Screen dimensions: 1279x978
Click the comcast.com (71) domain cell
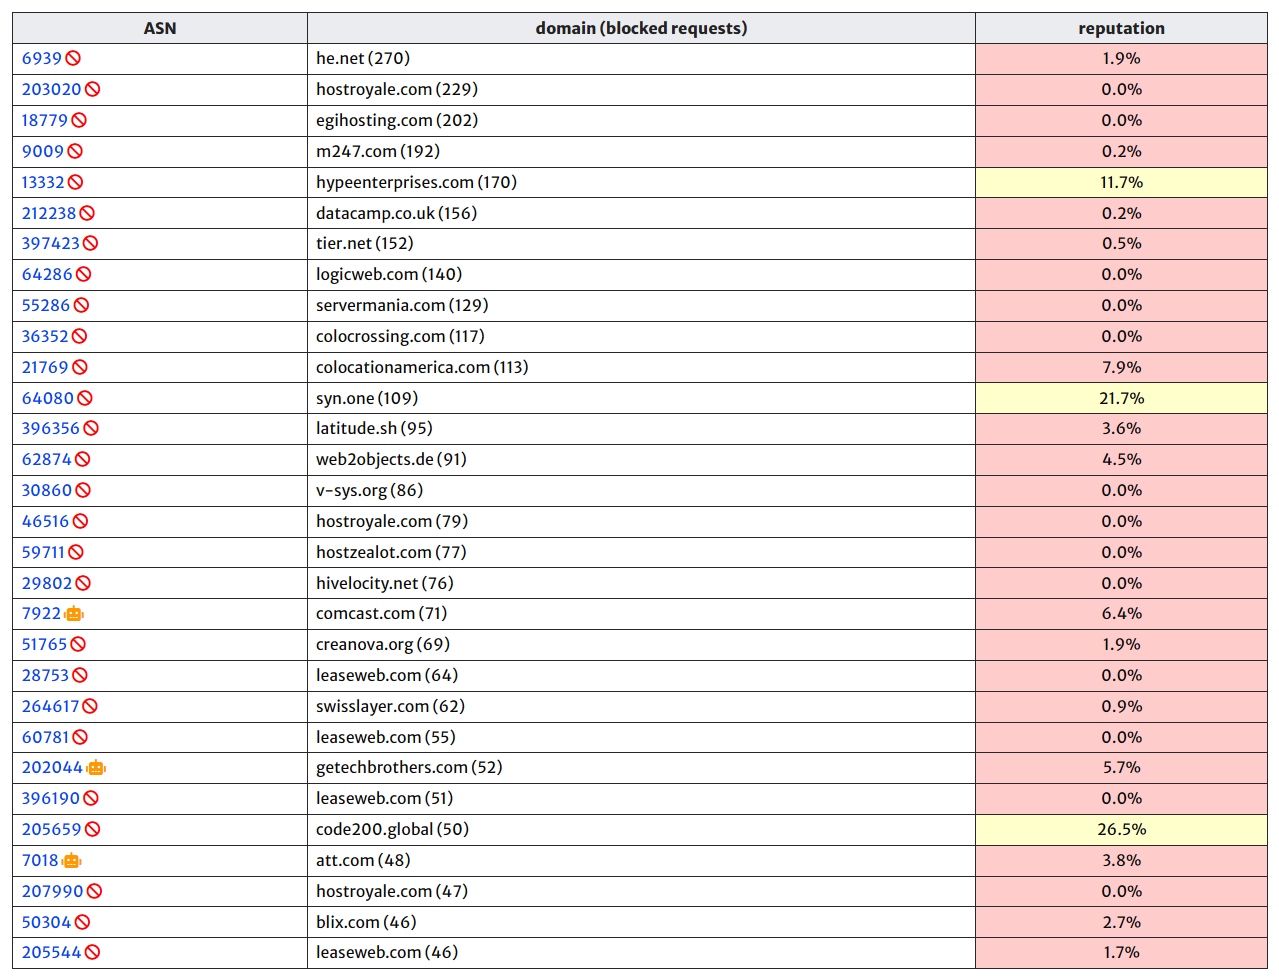pyautogui.click(x=381, y=614)
